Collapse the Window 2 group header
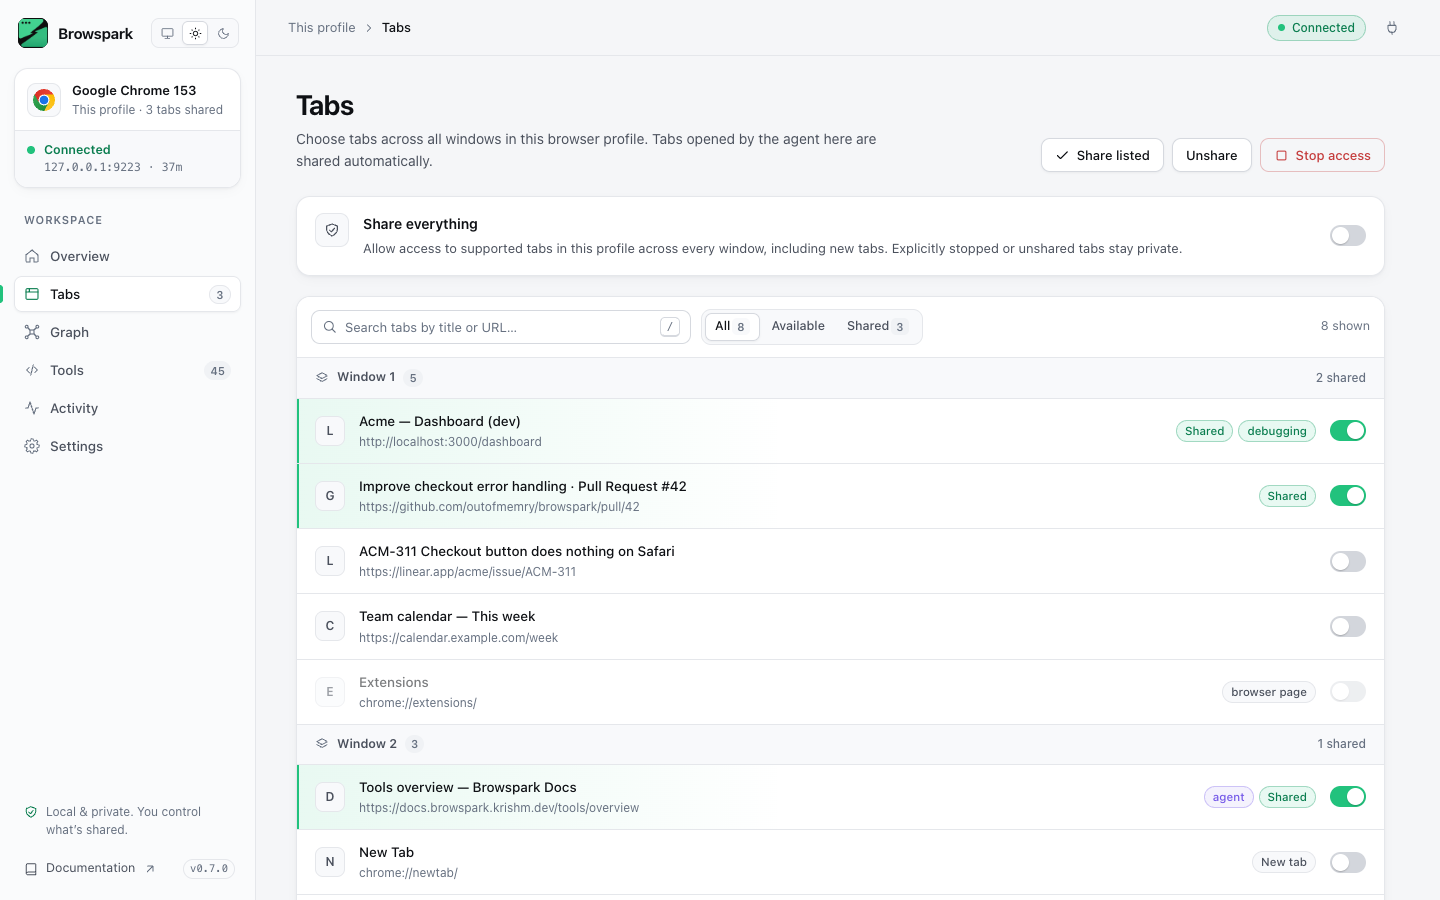Image resolution: width=1440 pixels, height=900 pixels. pyautogui.click(x=840, y=744)
